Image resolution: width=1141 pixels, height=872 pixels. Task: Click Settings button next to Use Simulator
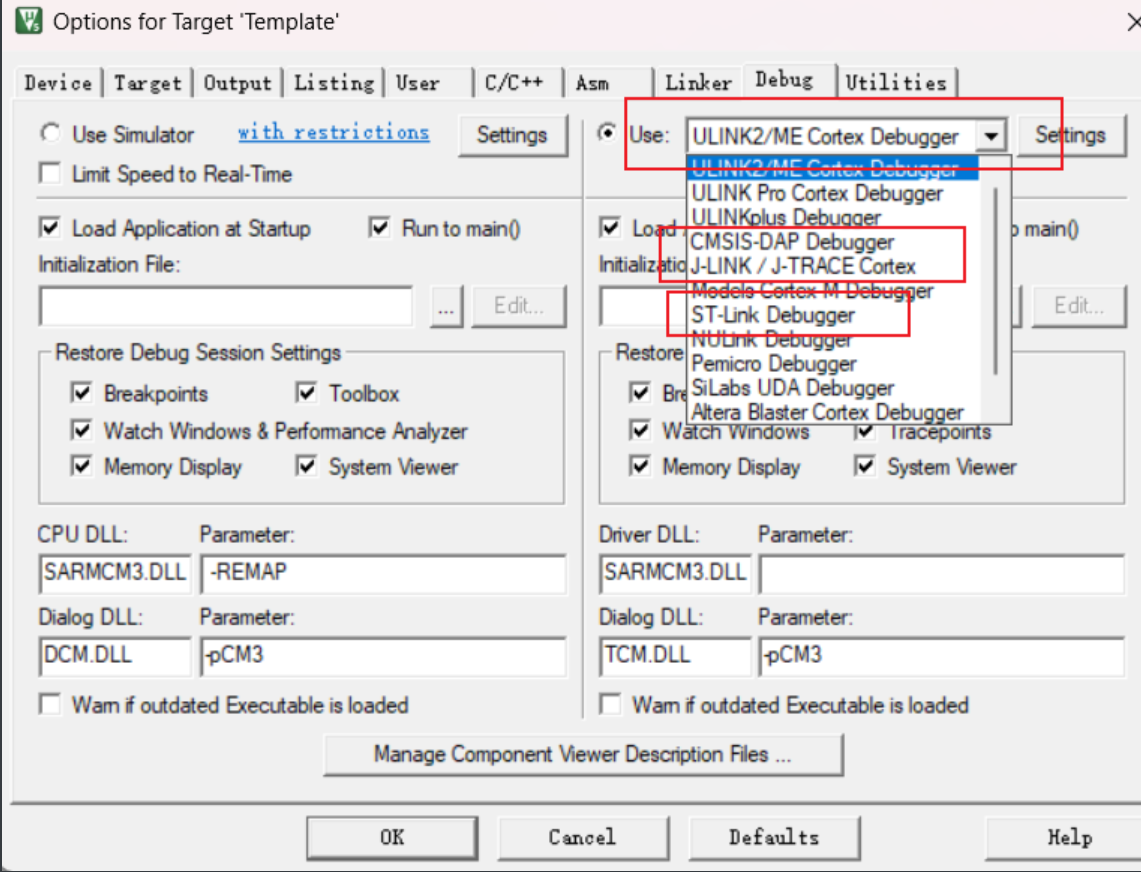pos(512,135)
